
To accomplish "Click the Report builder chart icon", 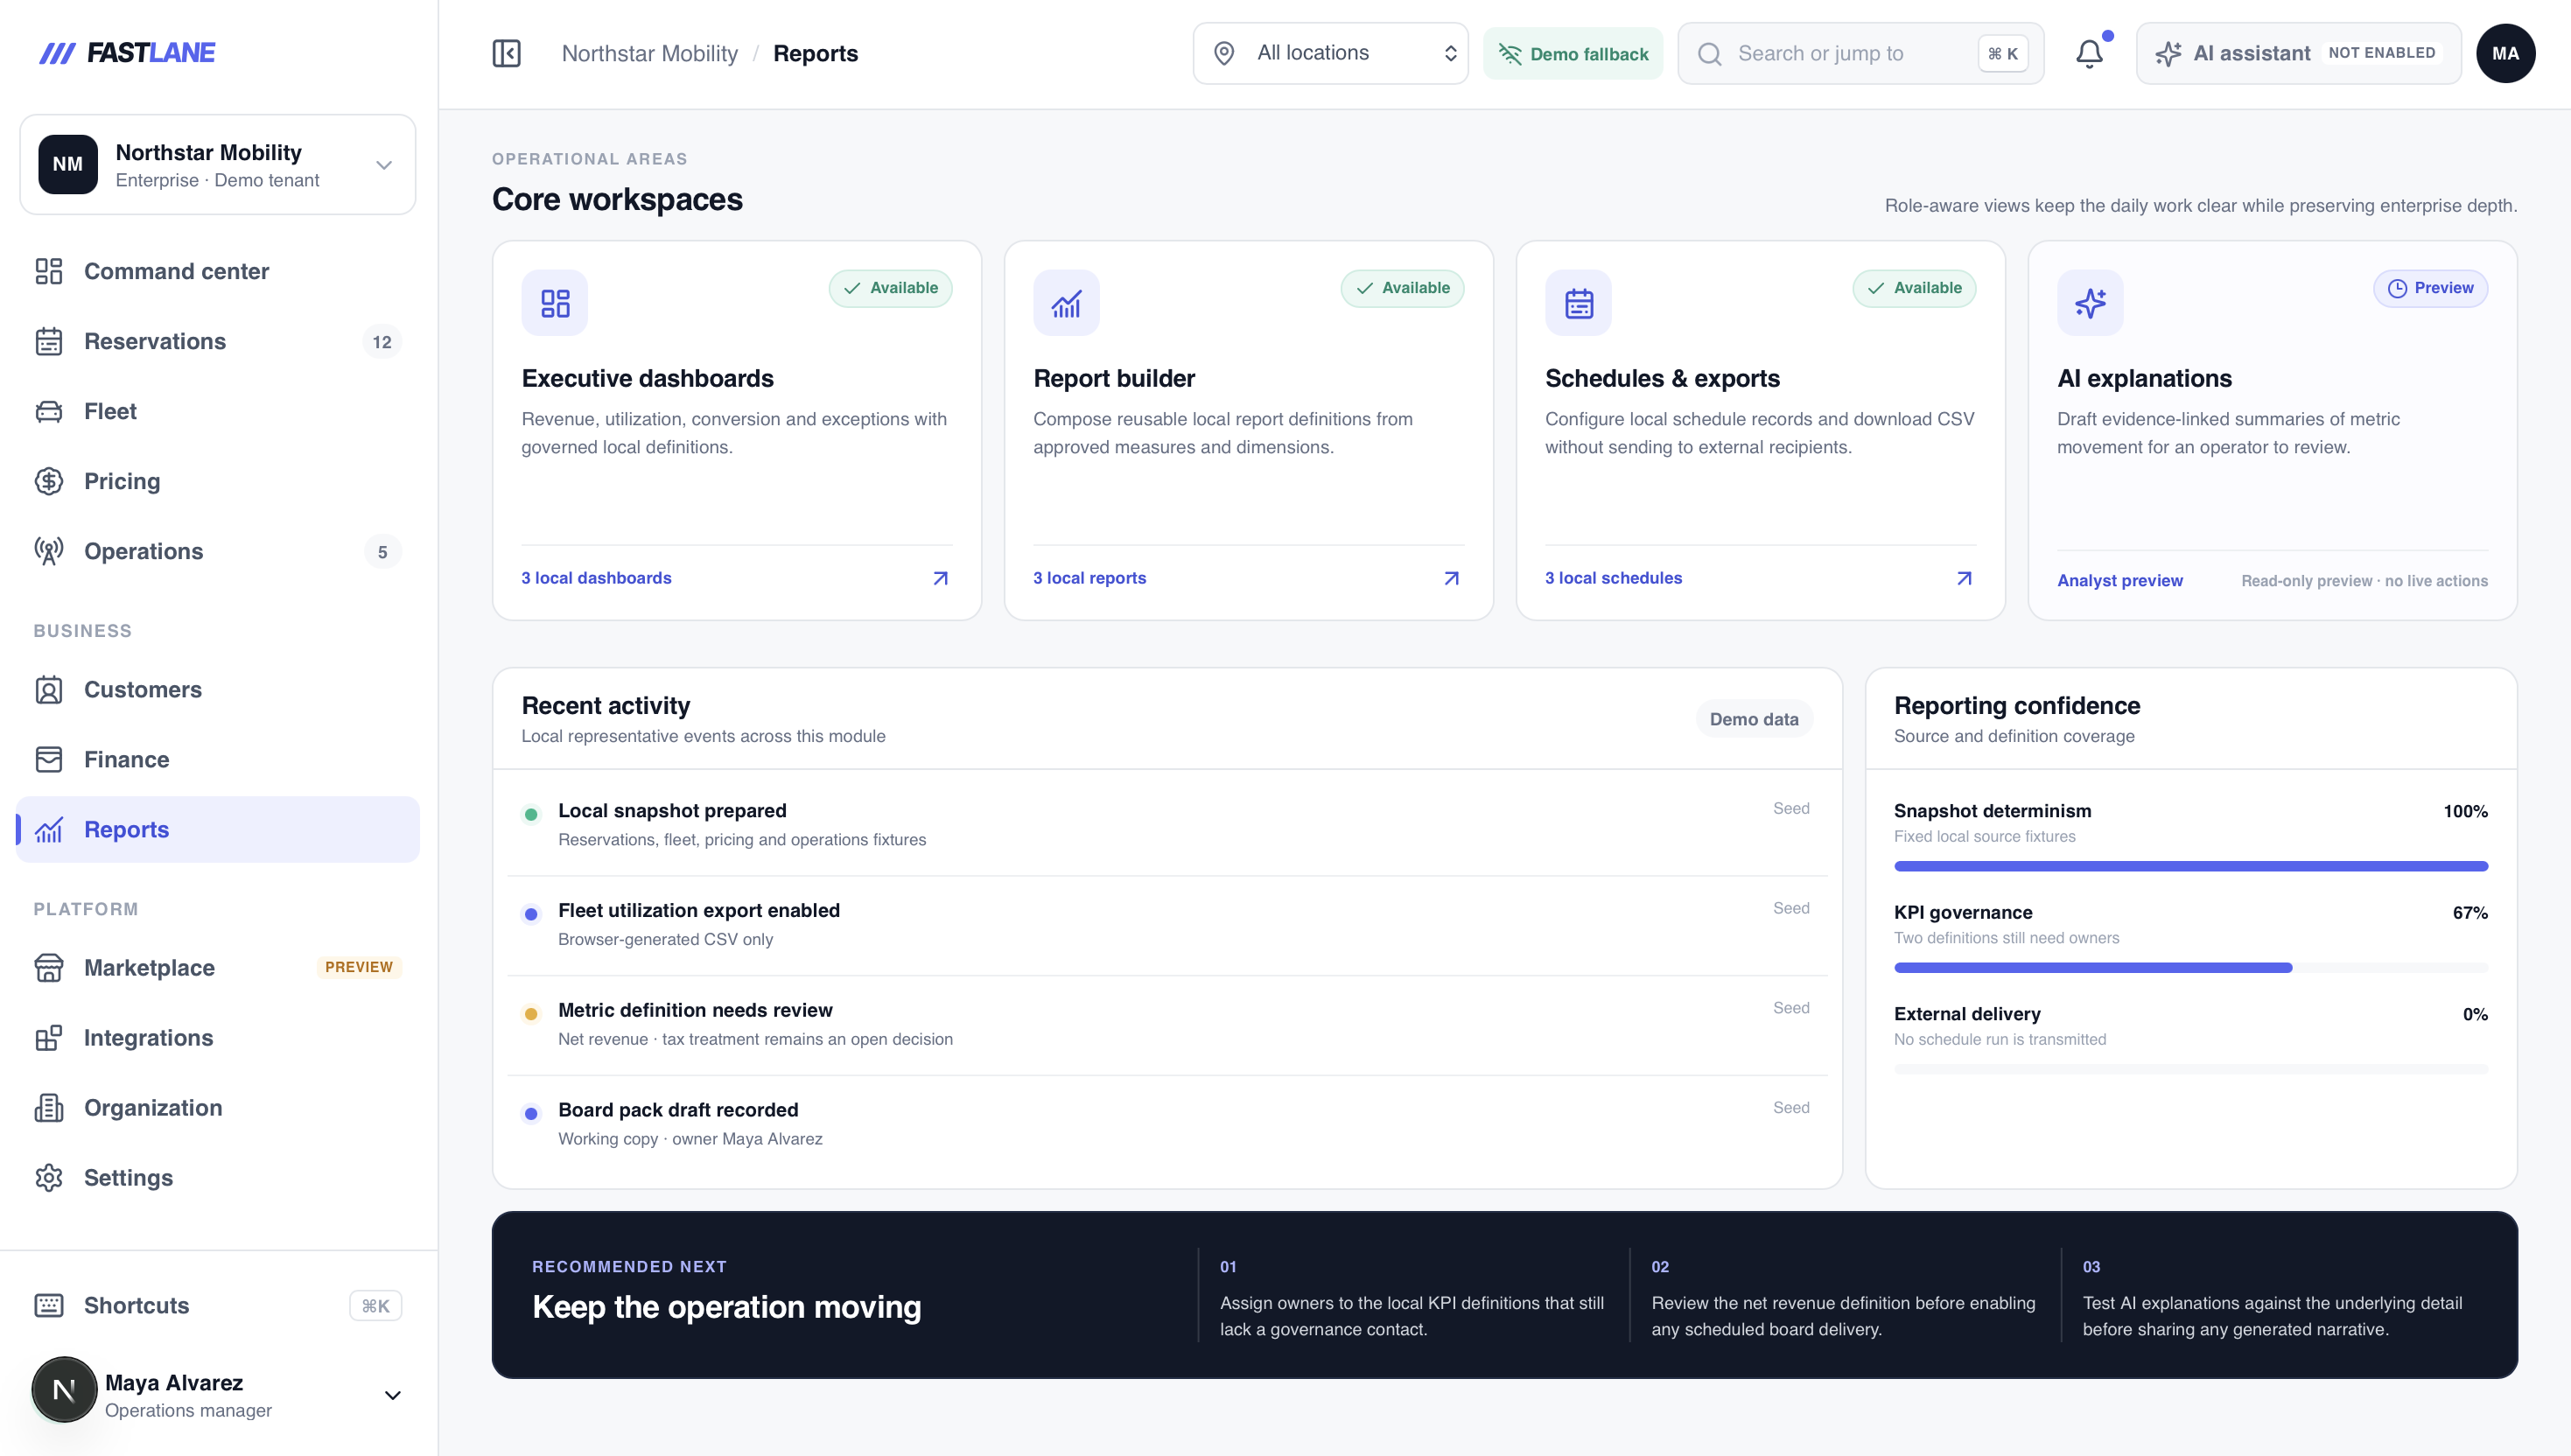I will pos(1066,303).
